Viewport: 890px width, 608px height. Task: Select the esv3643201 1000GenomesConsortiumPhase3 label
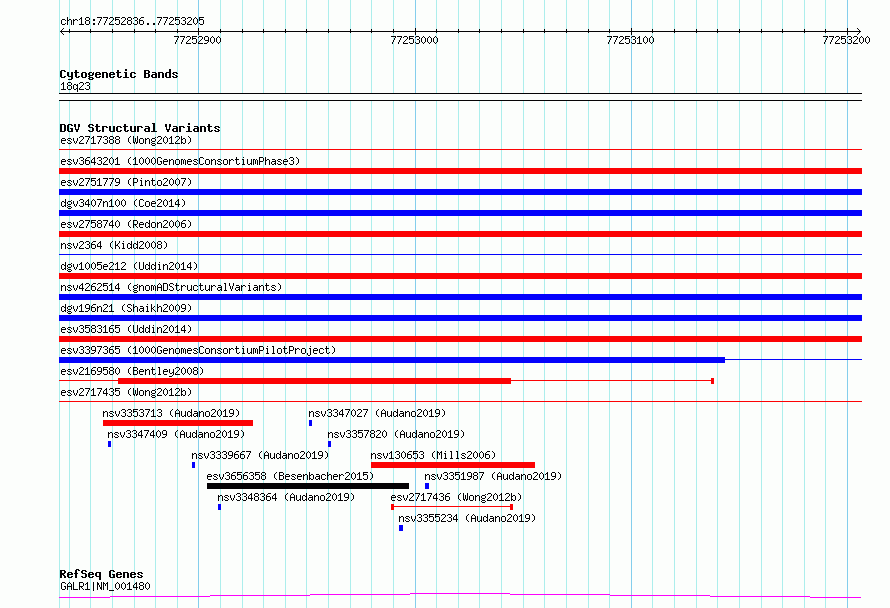(180, 161)
